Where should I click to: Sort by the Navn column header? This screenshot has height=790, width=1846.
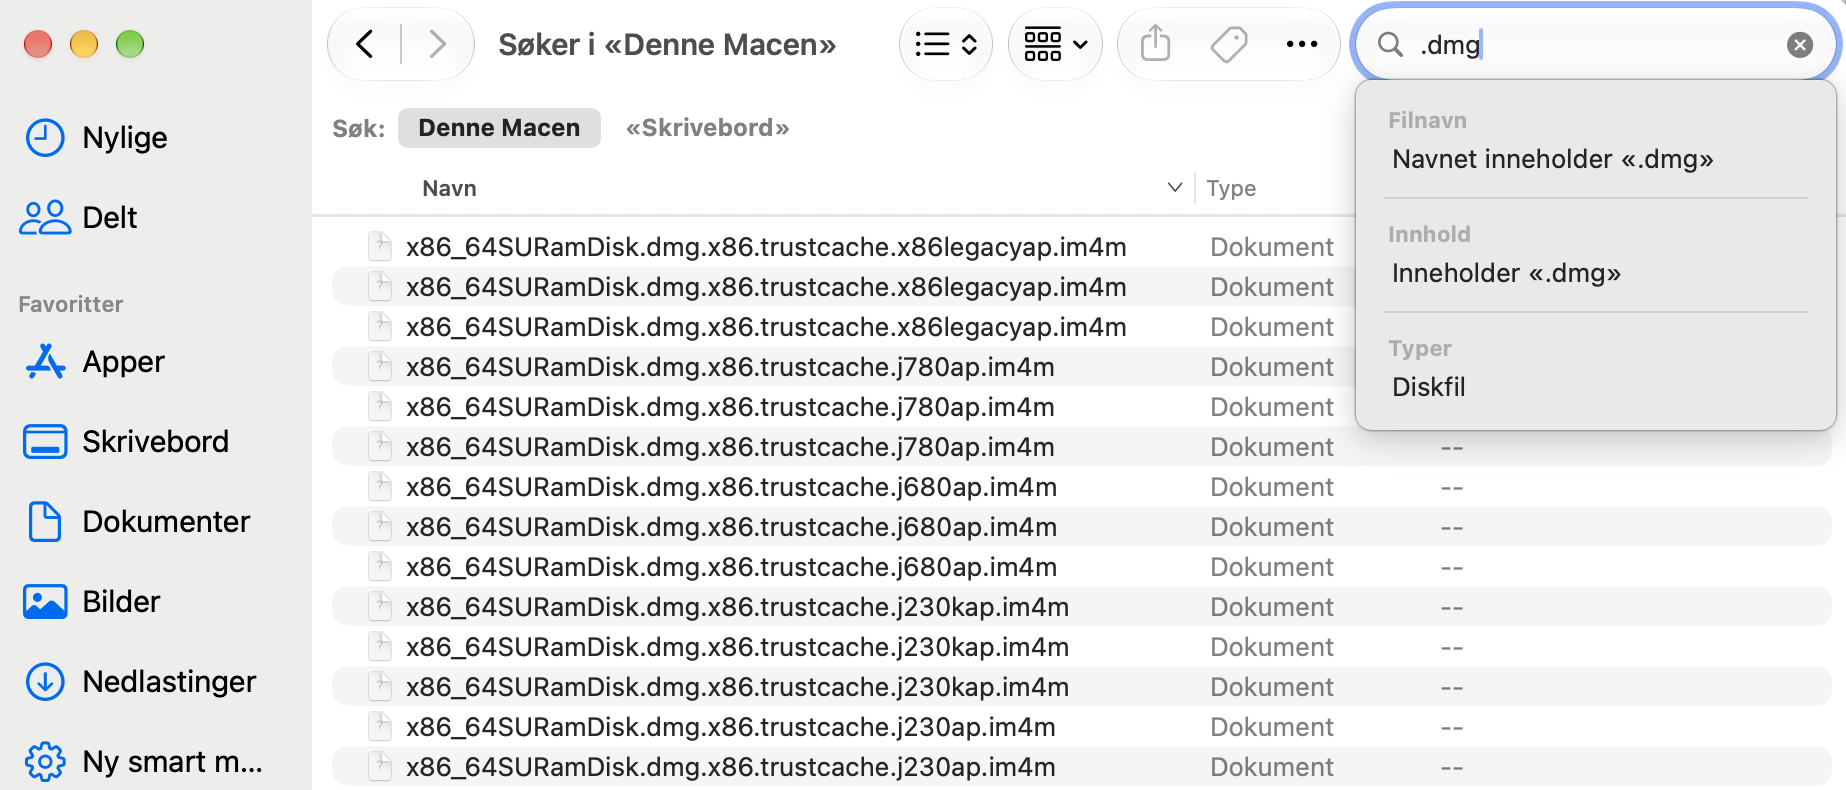point(449,188)
